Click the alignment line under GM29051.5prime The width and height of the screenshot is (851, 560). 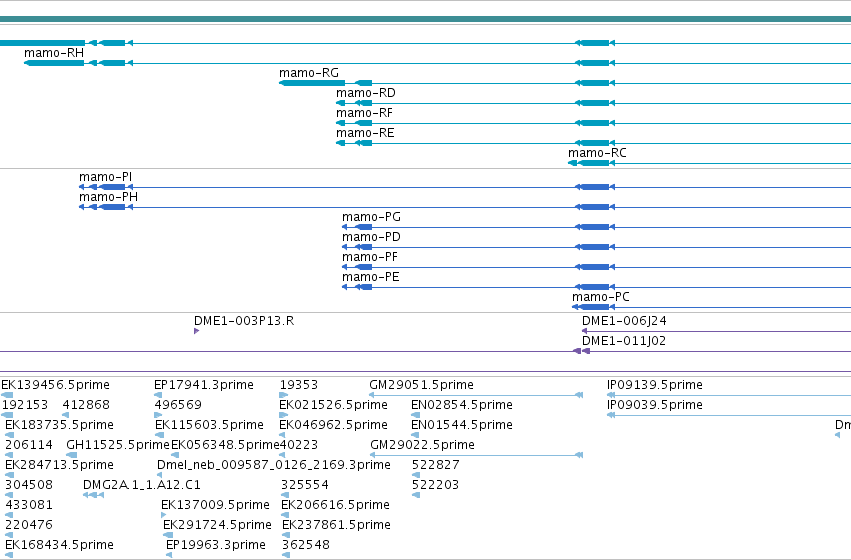tap(476, 395)
